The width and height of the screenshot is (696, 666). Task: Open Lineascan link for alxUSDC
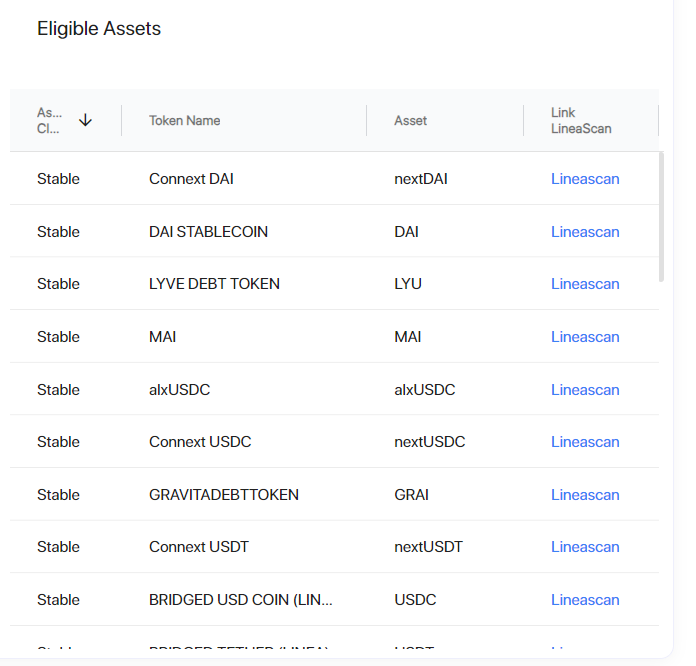pyautogui.click(x=585, y=390)
